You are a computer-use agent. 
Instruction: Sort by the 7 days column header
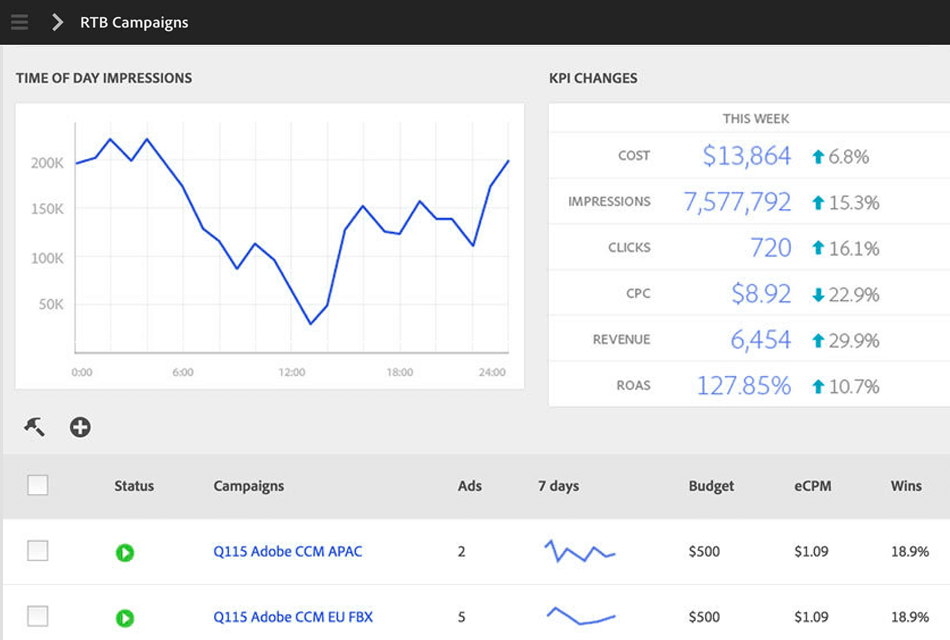point(558,486)
